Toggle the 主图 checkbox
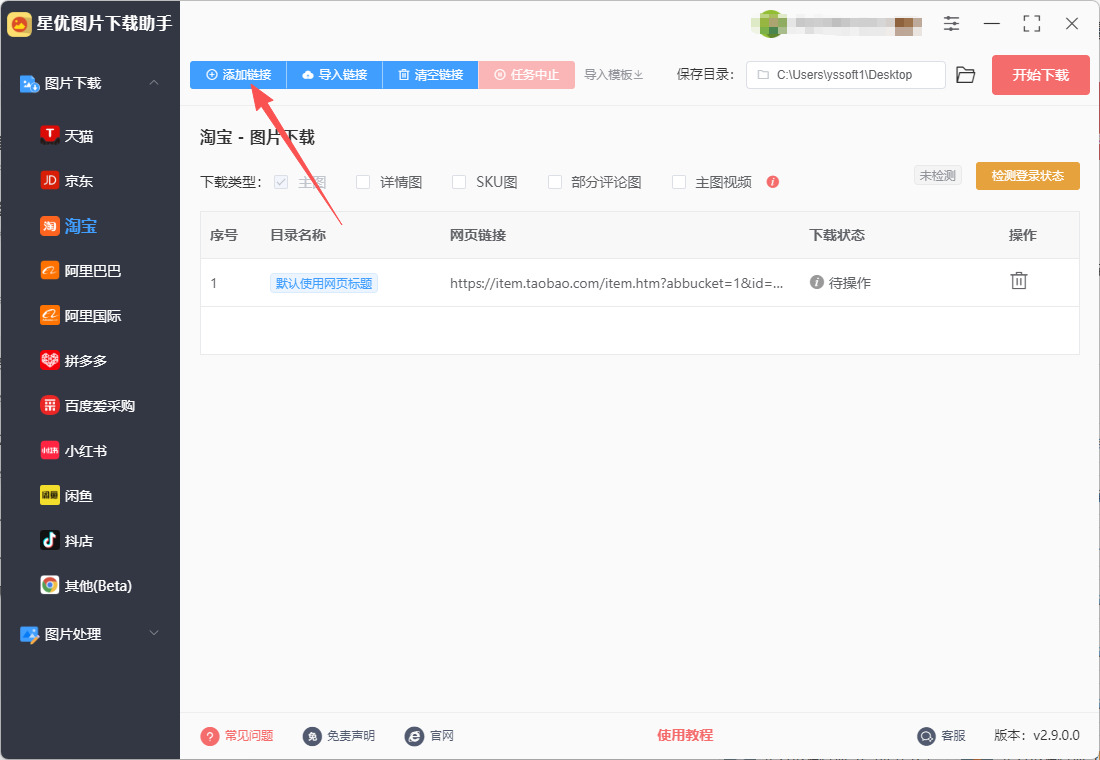This screenshot has height=760, width=1100. tap(281, 182)
